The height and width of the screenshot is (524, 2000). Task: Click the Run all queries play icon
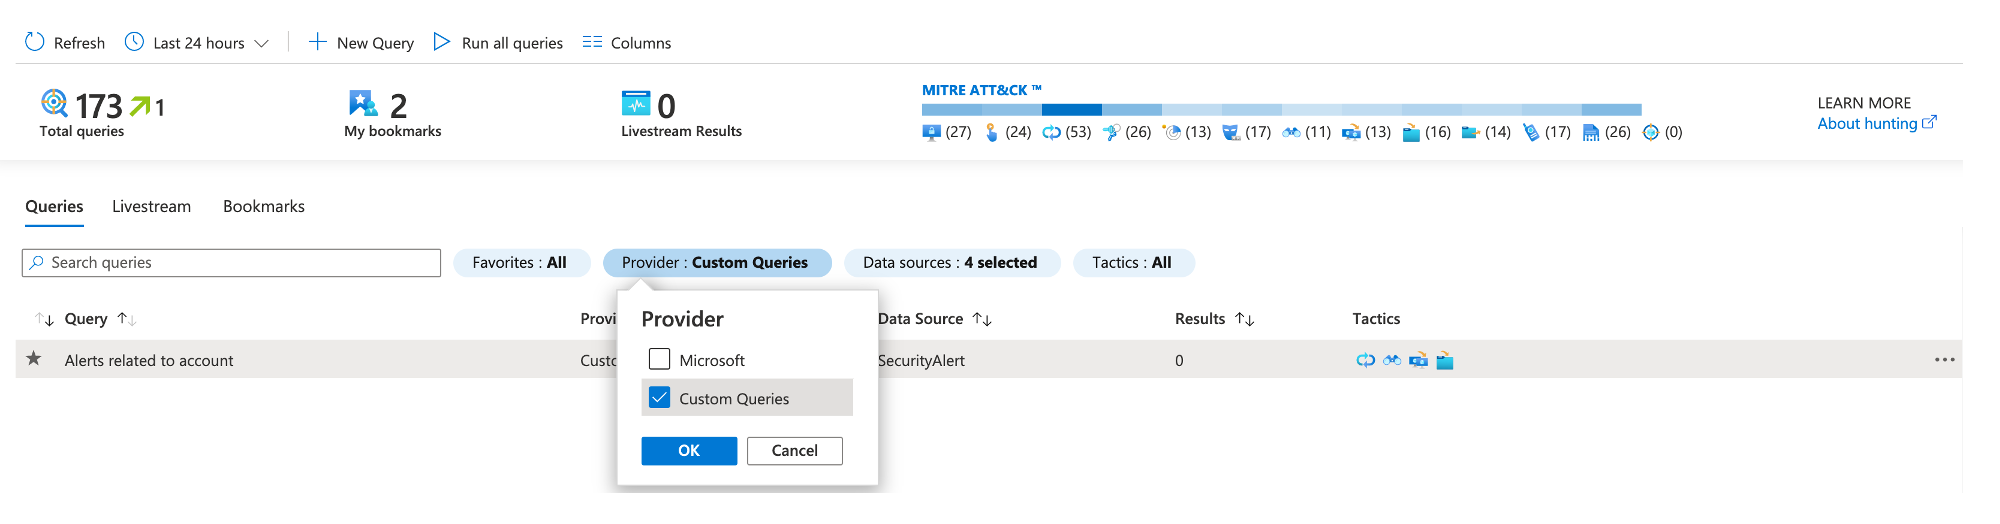tap(441, 42)
